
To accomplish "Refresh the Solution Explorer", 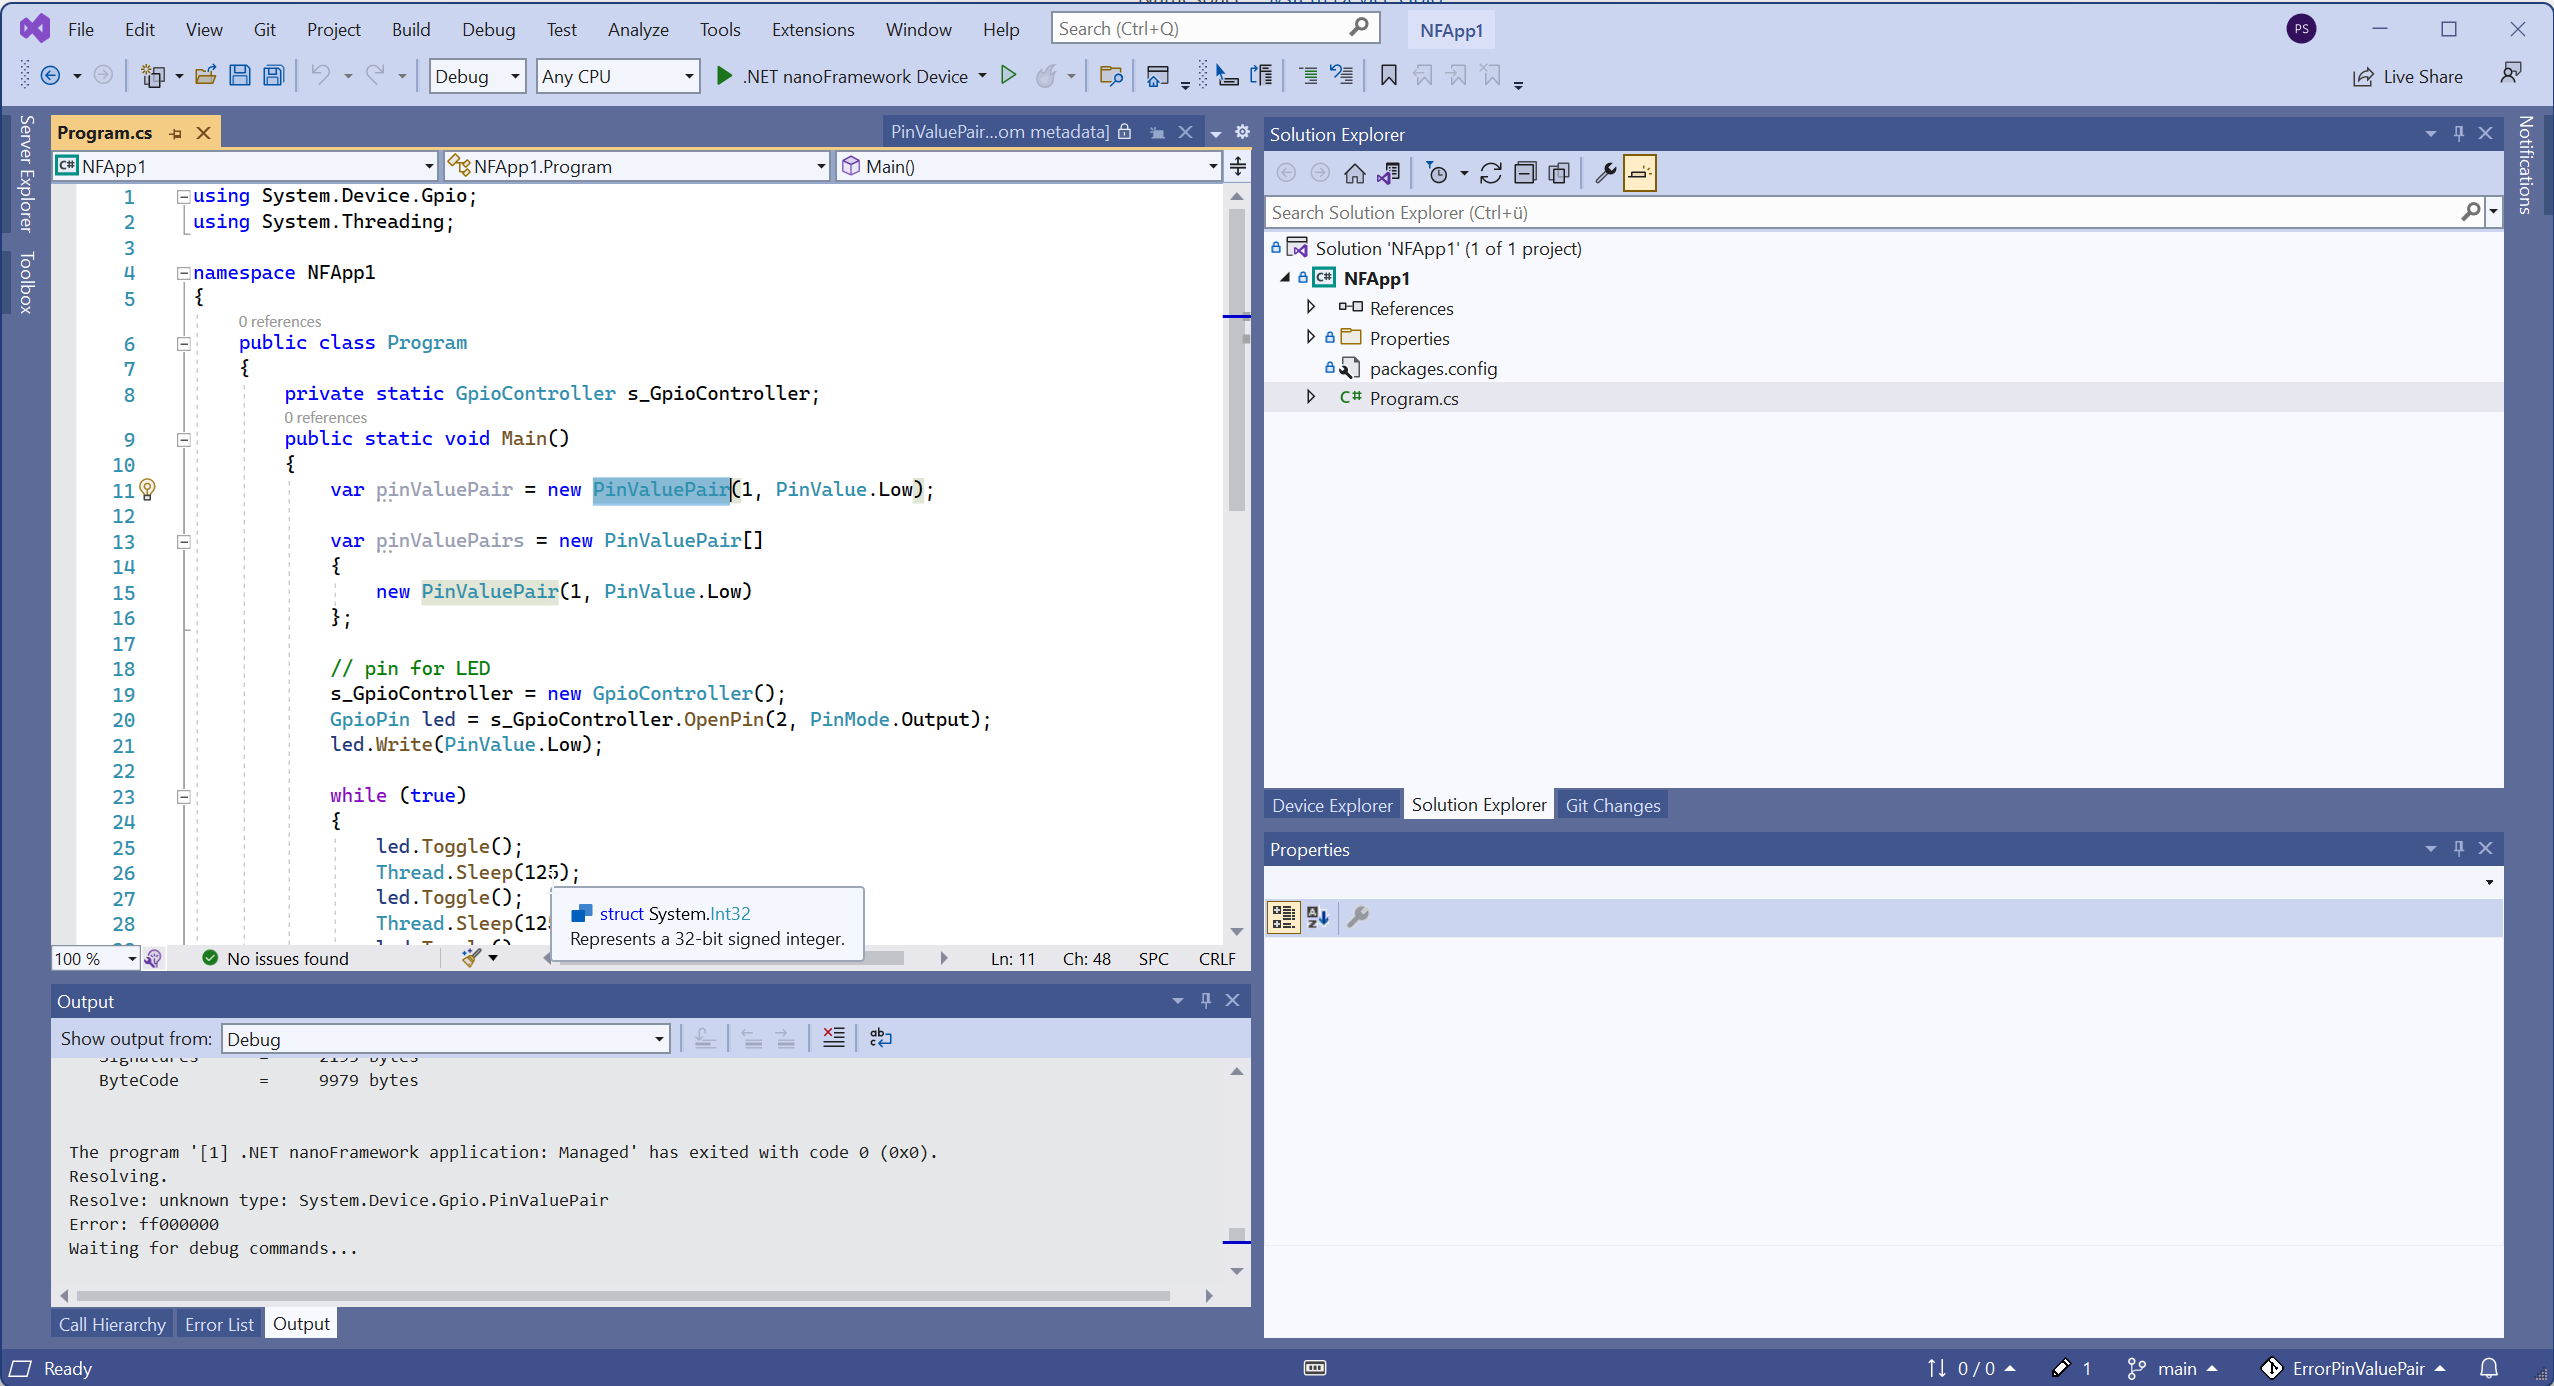I will click(1490, 172).
